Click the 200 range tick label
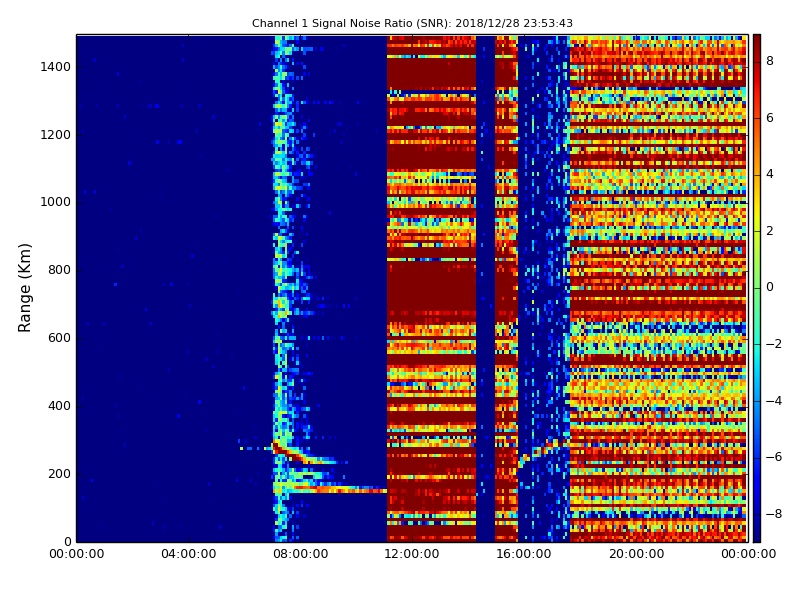800x600 pixels. coord(59,473)
